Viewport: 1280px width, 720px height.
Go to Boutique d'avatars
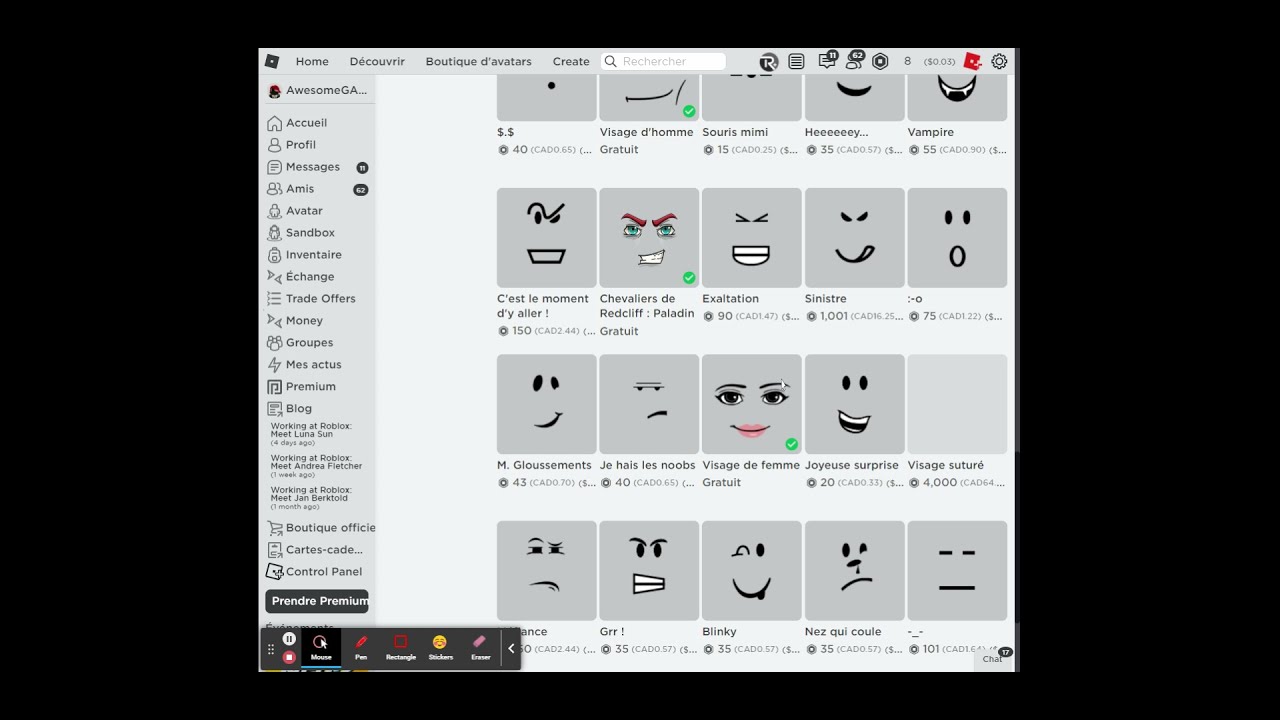click(478, 61)
